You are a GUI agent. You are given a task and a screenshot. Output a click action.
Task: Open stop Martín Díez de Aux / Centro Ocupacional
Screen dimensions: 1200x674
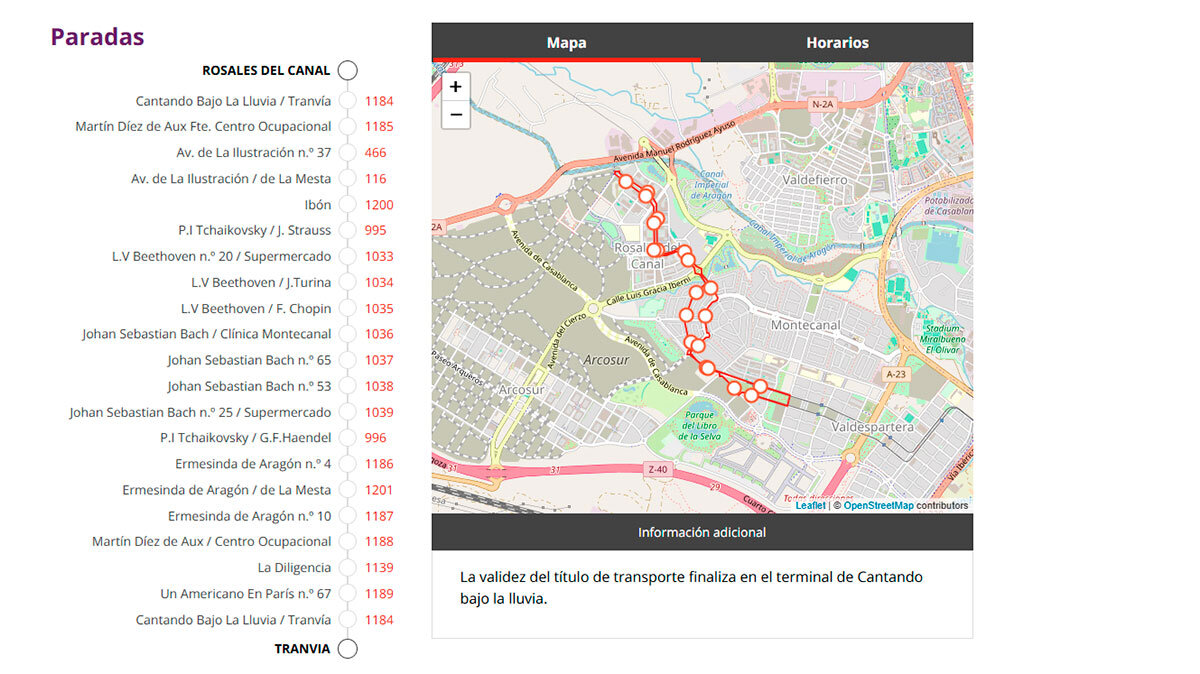(212, 541)
